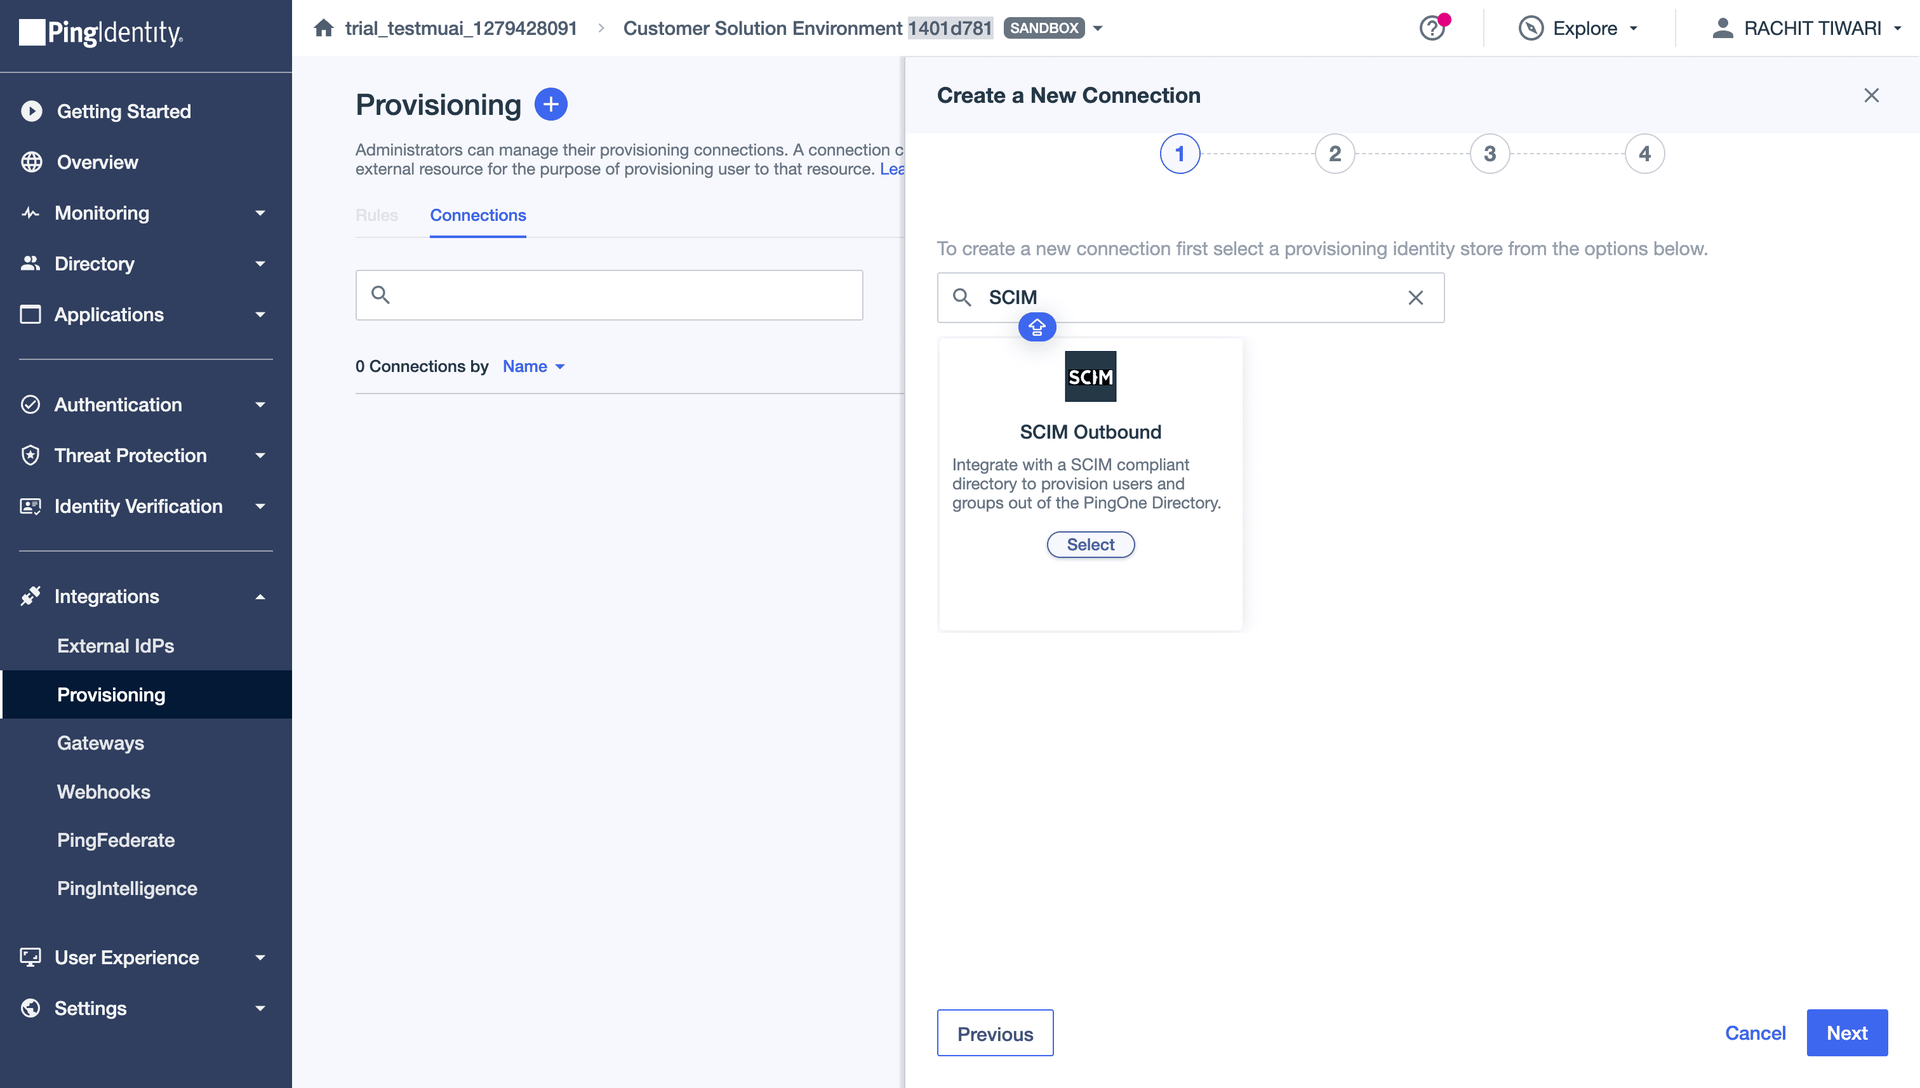The image size is (1920, 1088).
Task: Click the Next button
Action: [1846, 1033]
